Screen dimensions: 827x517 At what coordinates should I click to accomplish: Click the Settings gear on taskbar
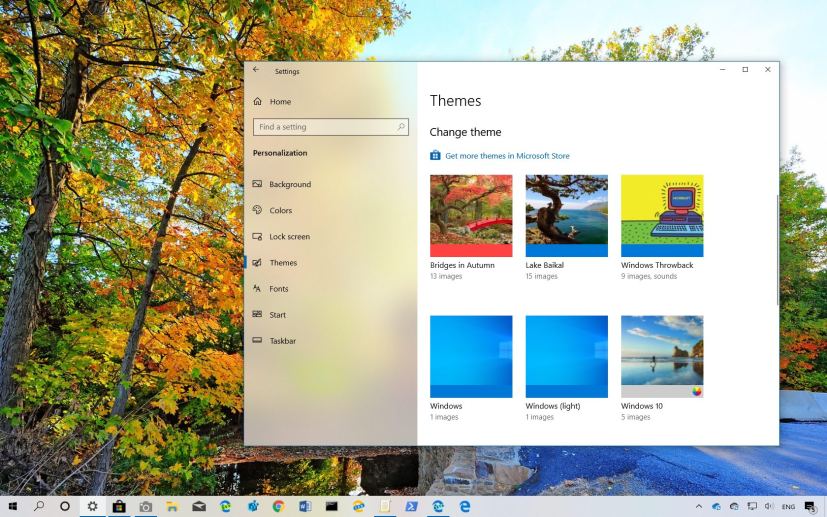(92, 506)
